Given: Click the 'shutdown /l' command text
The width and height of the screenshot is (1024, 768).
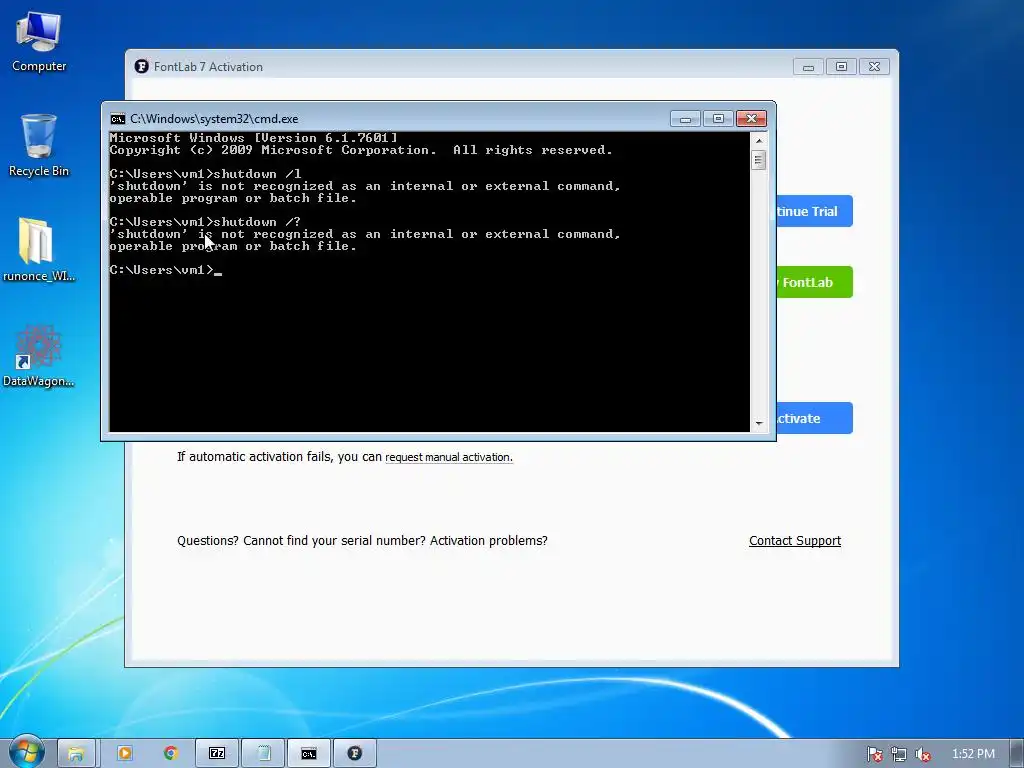Looking at the screenshot, I should pyautogui.click(x=257, y=174).
